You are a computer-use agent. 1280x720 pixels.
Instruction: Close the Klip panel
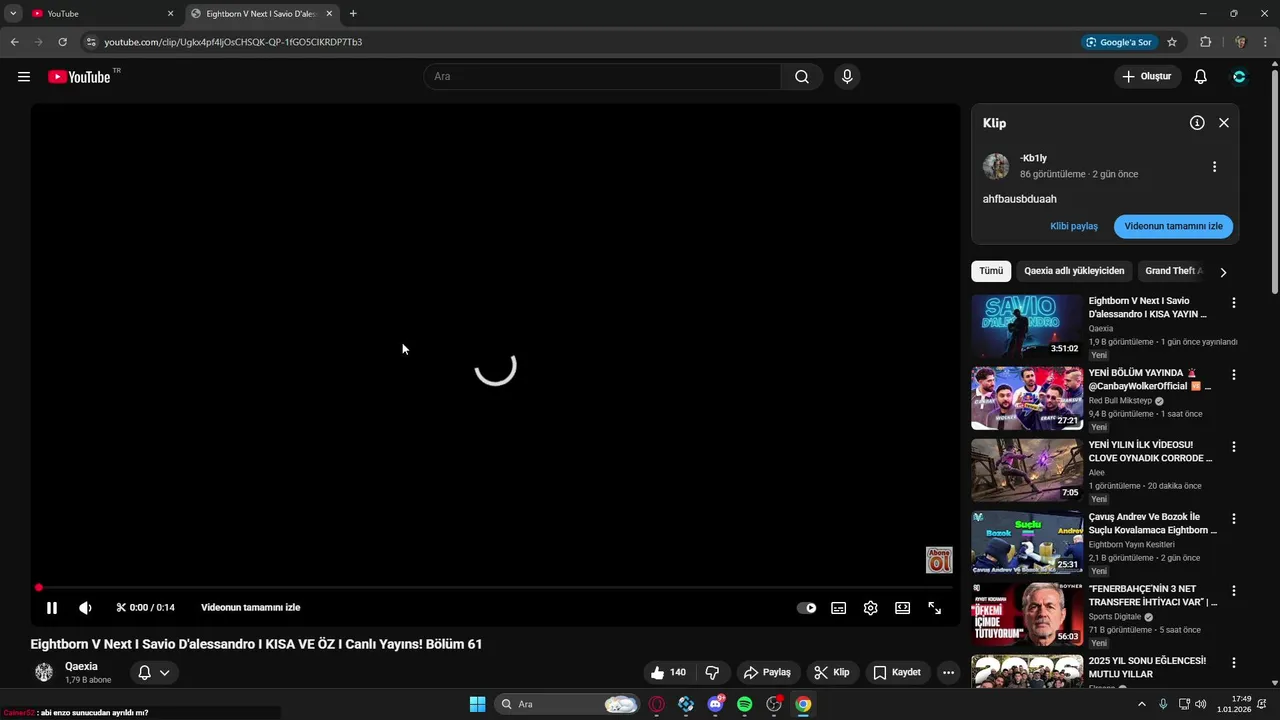pyautogui.click(x=1224, y=123)
